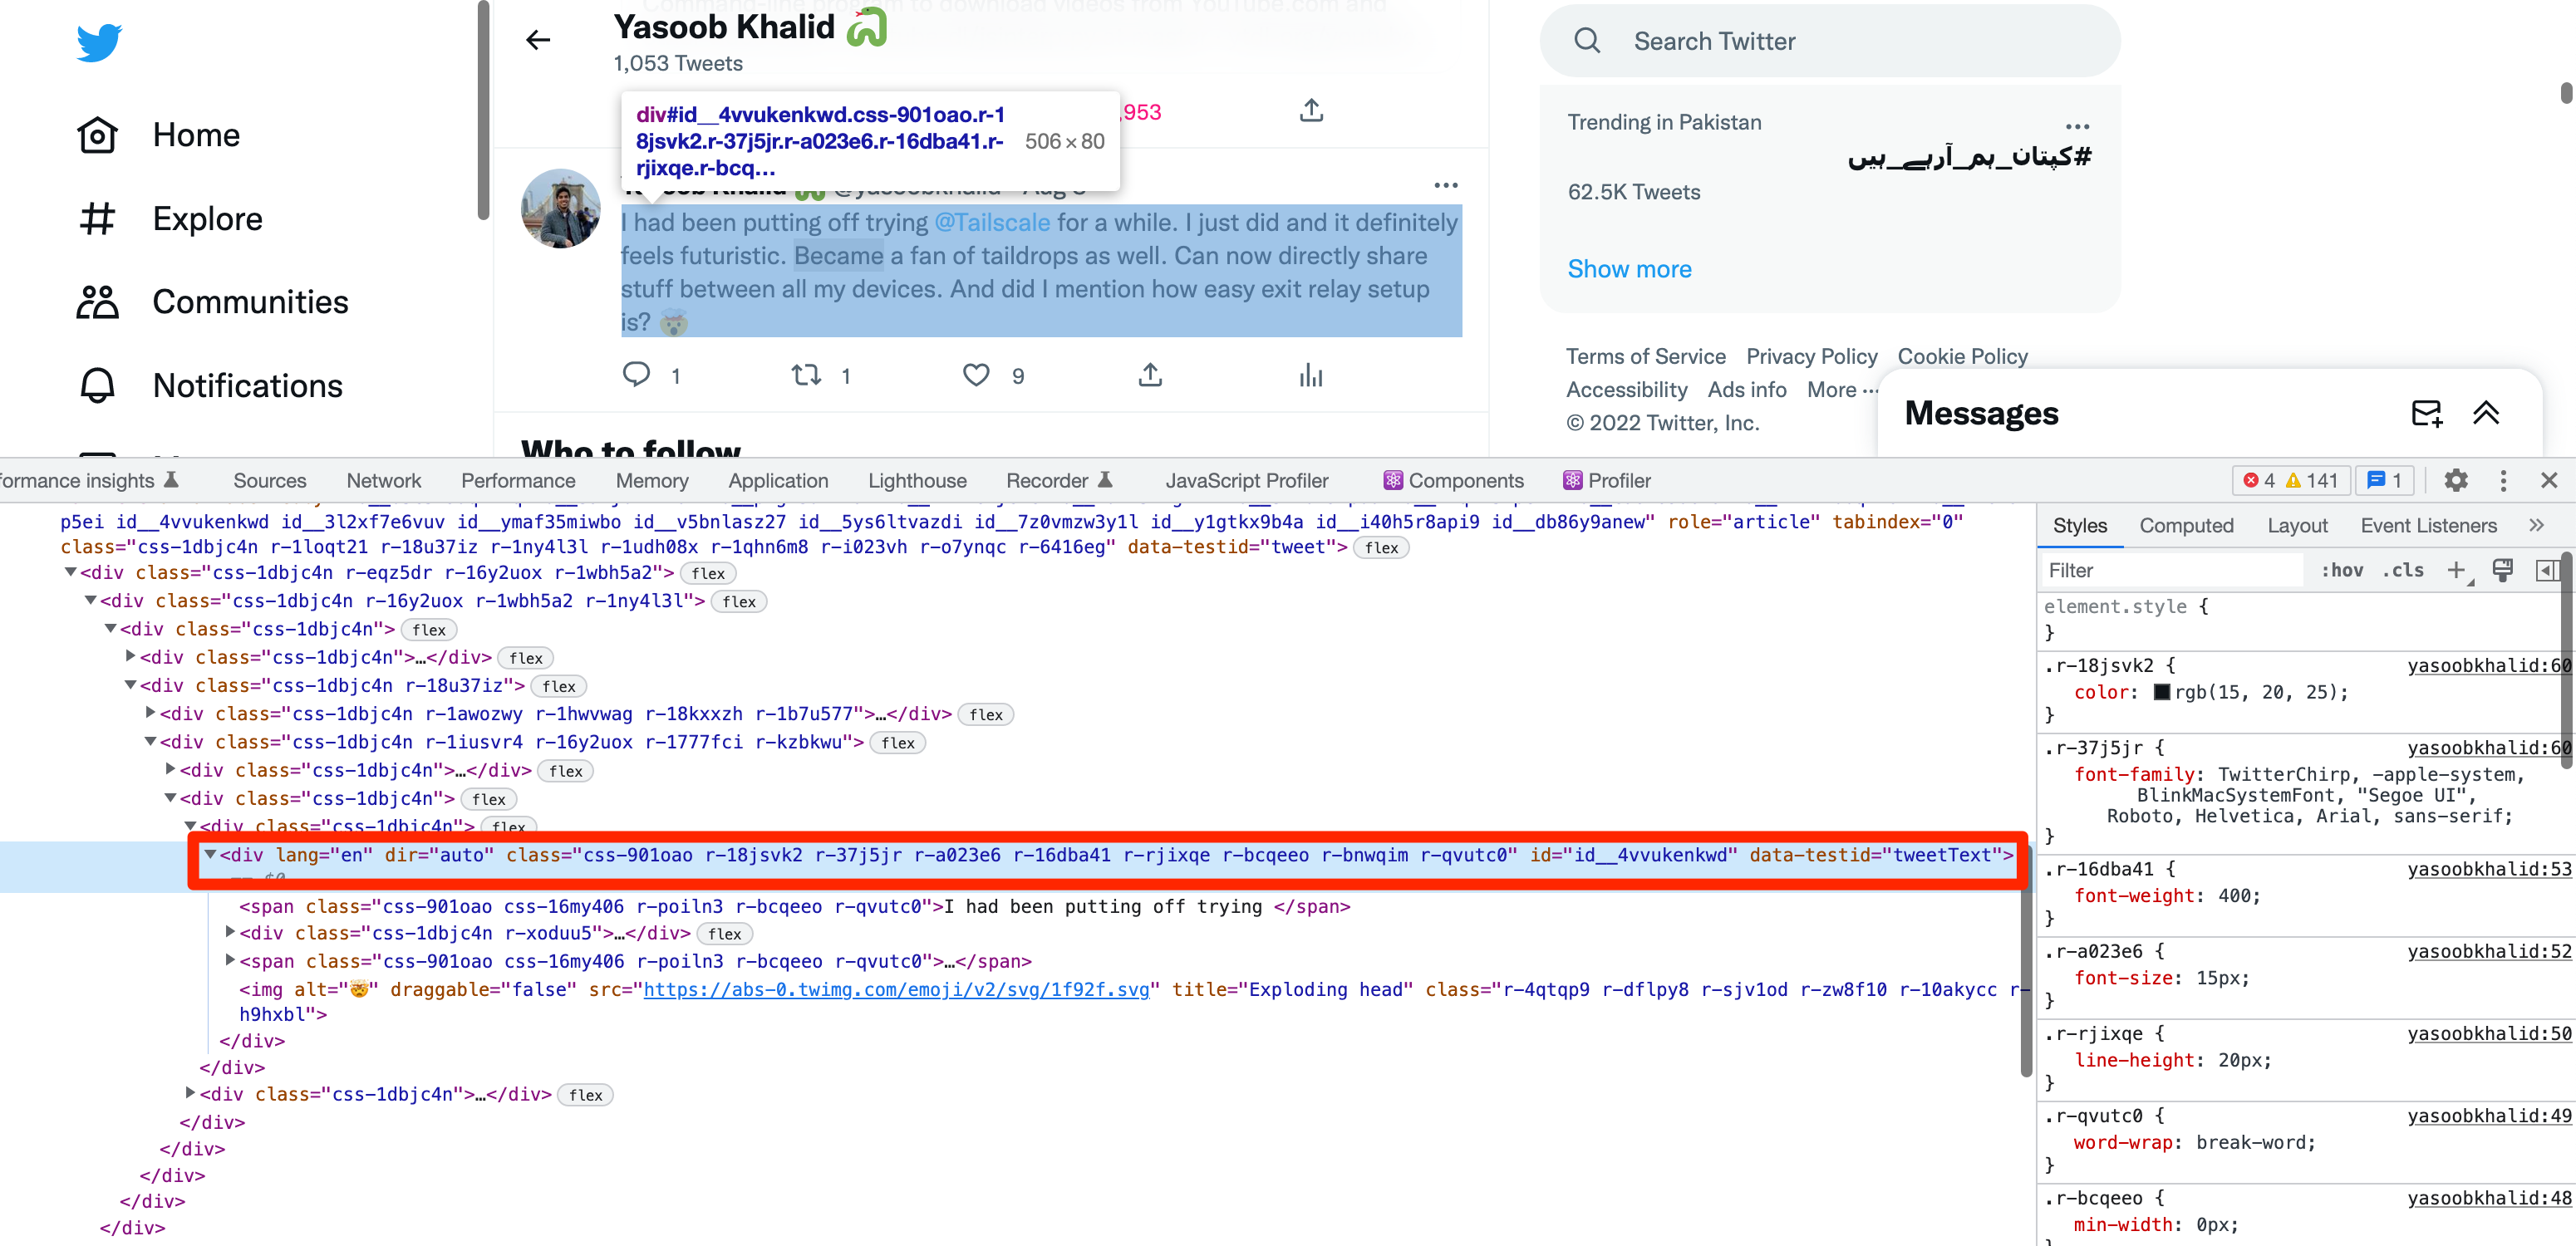The width and height of the screenshot is (2576, 1246).
Task: Click the Computed tab in DevTools
Action: click(x=2186, y=525)
